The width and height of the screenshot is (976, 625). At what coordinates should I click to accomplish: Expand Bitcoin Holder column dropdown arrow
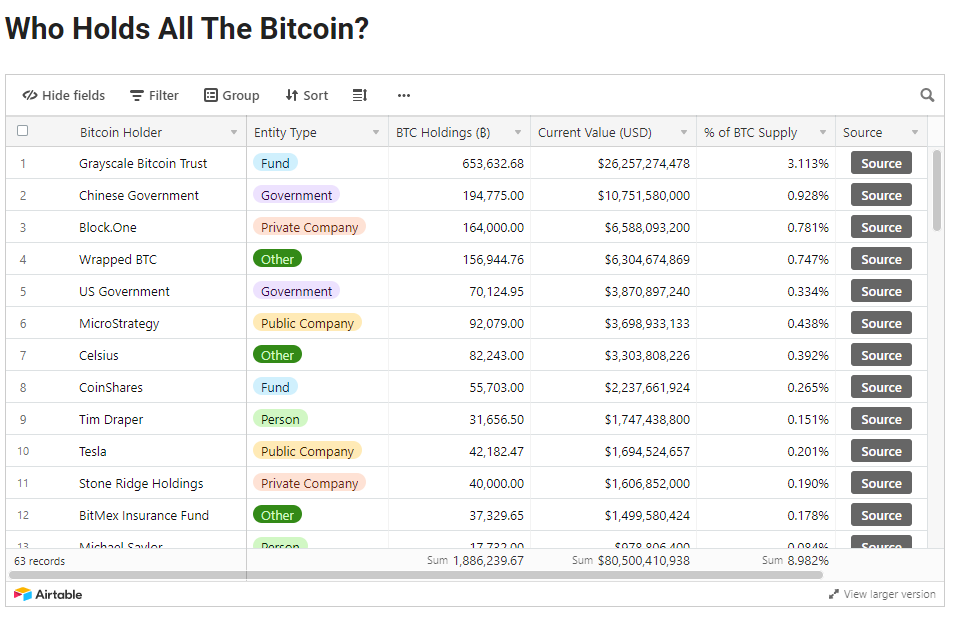click(234, 133)
